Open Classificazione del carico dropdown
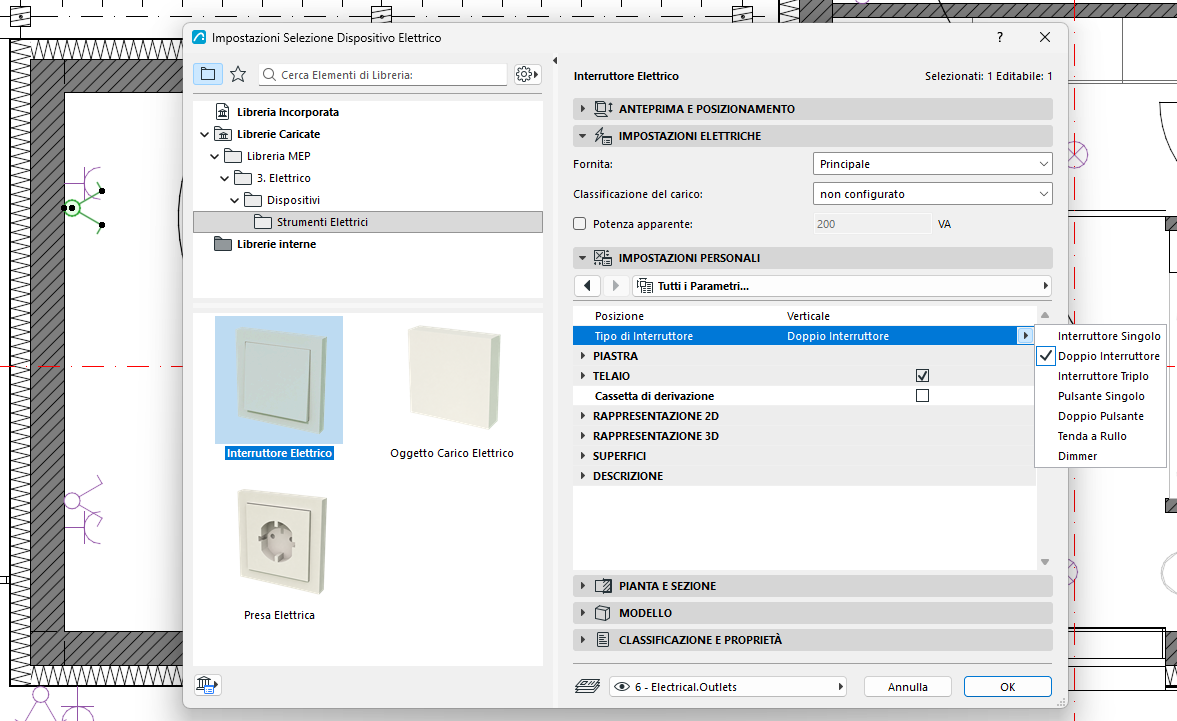 point(932,194)
